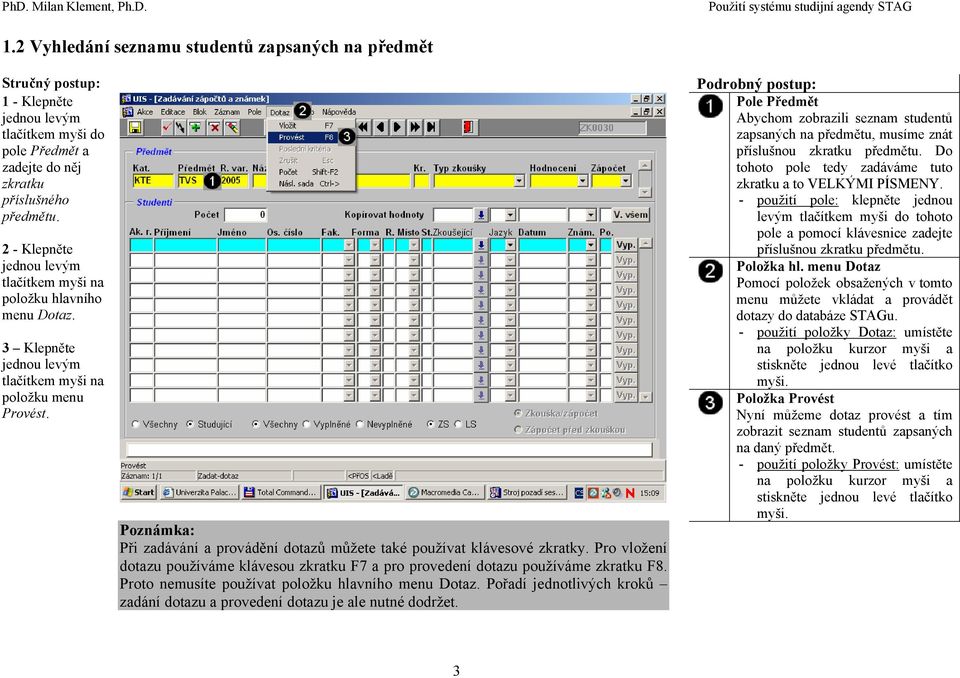The height and width of the screenshot is (678, 960).
Task: Open the Záznam menu
Action: (227, 112)
